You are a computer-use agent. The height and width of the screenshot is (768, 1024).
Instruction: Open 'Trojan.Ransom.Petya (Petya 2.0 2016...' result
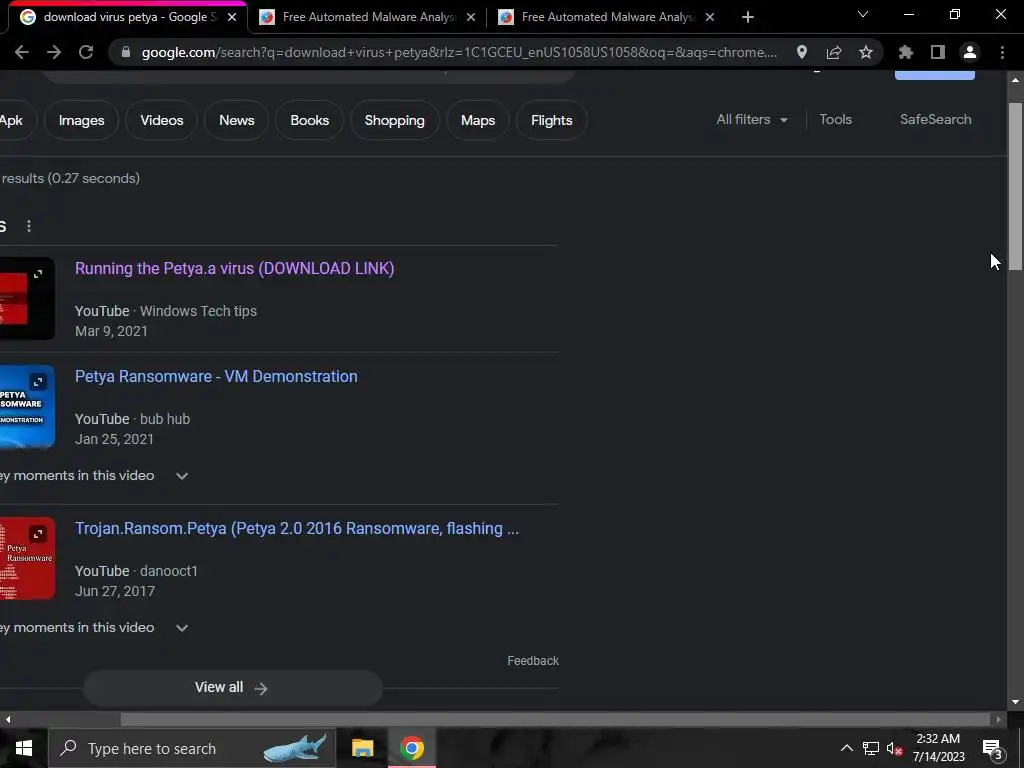(x=297, y=528)
